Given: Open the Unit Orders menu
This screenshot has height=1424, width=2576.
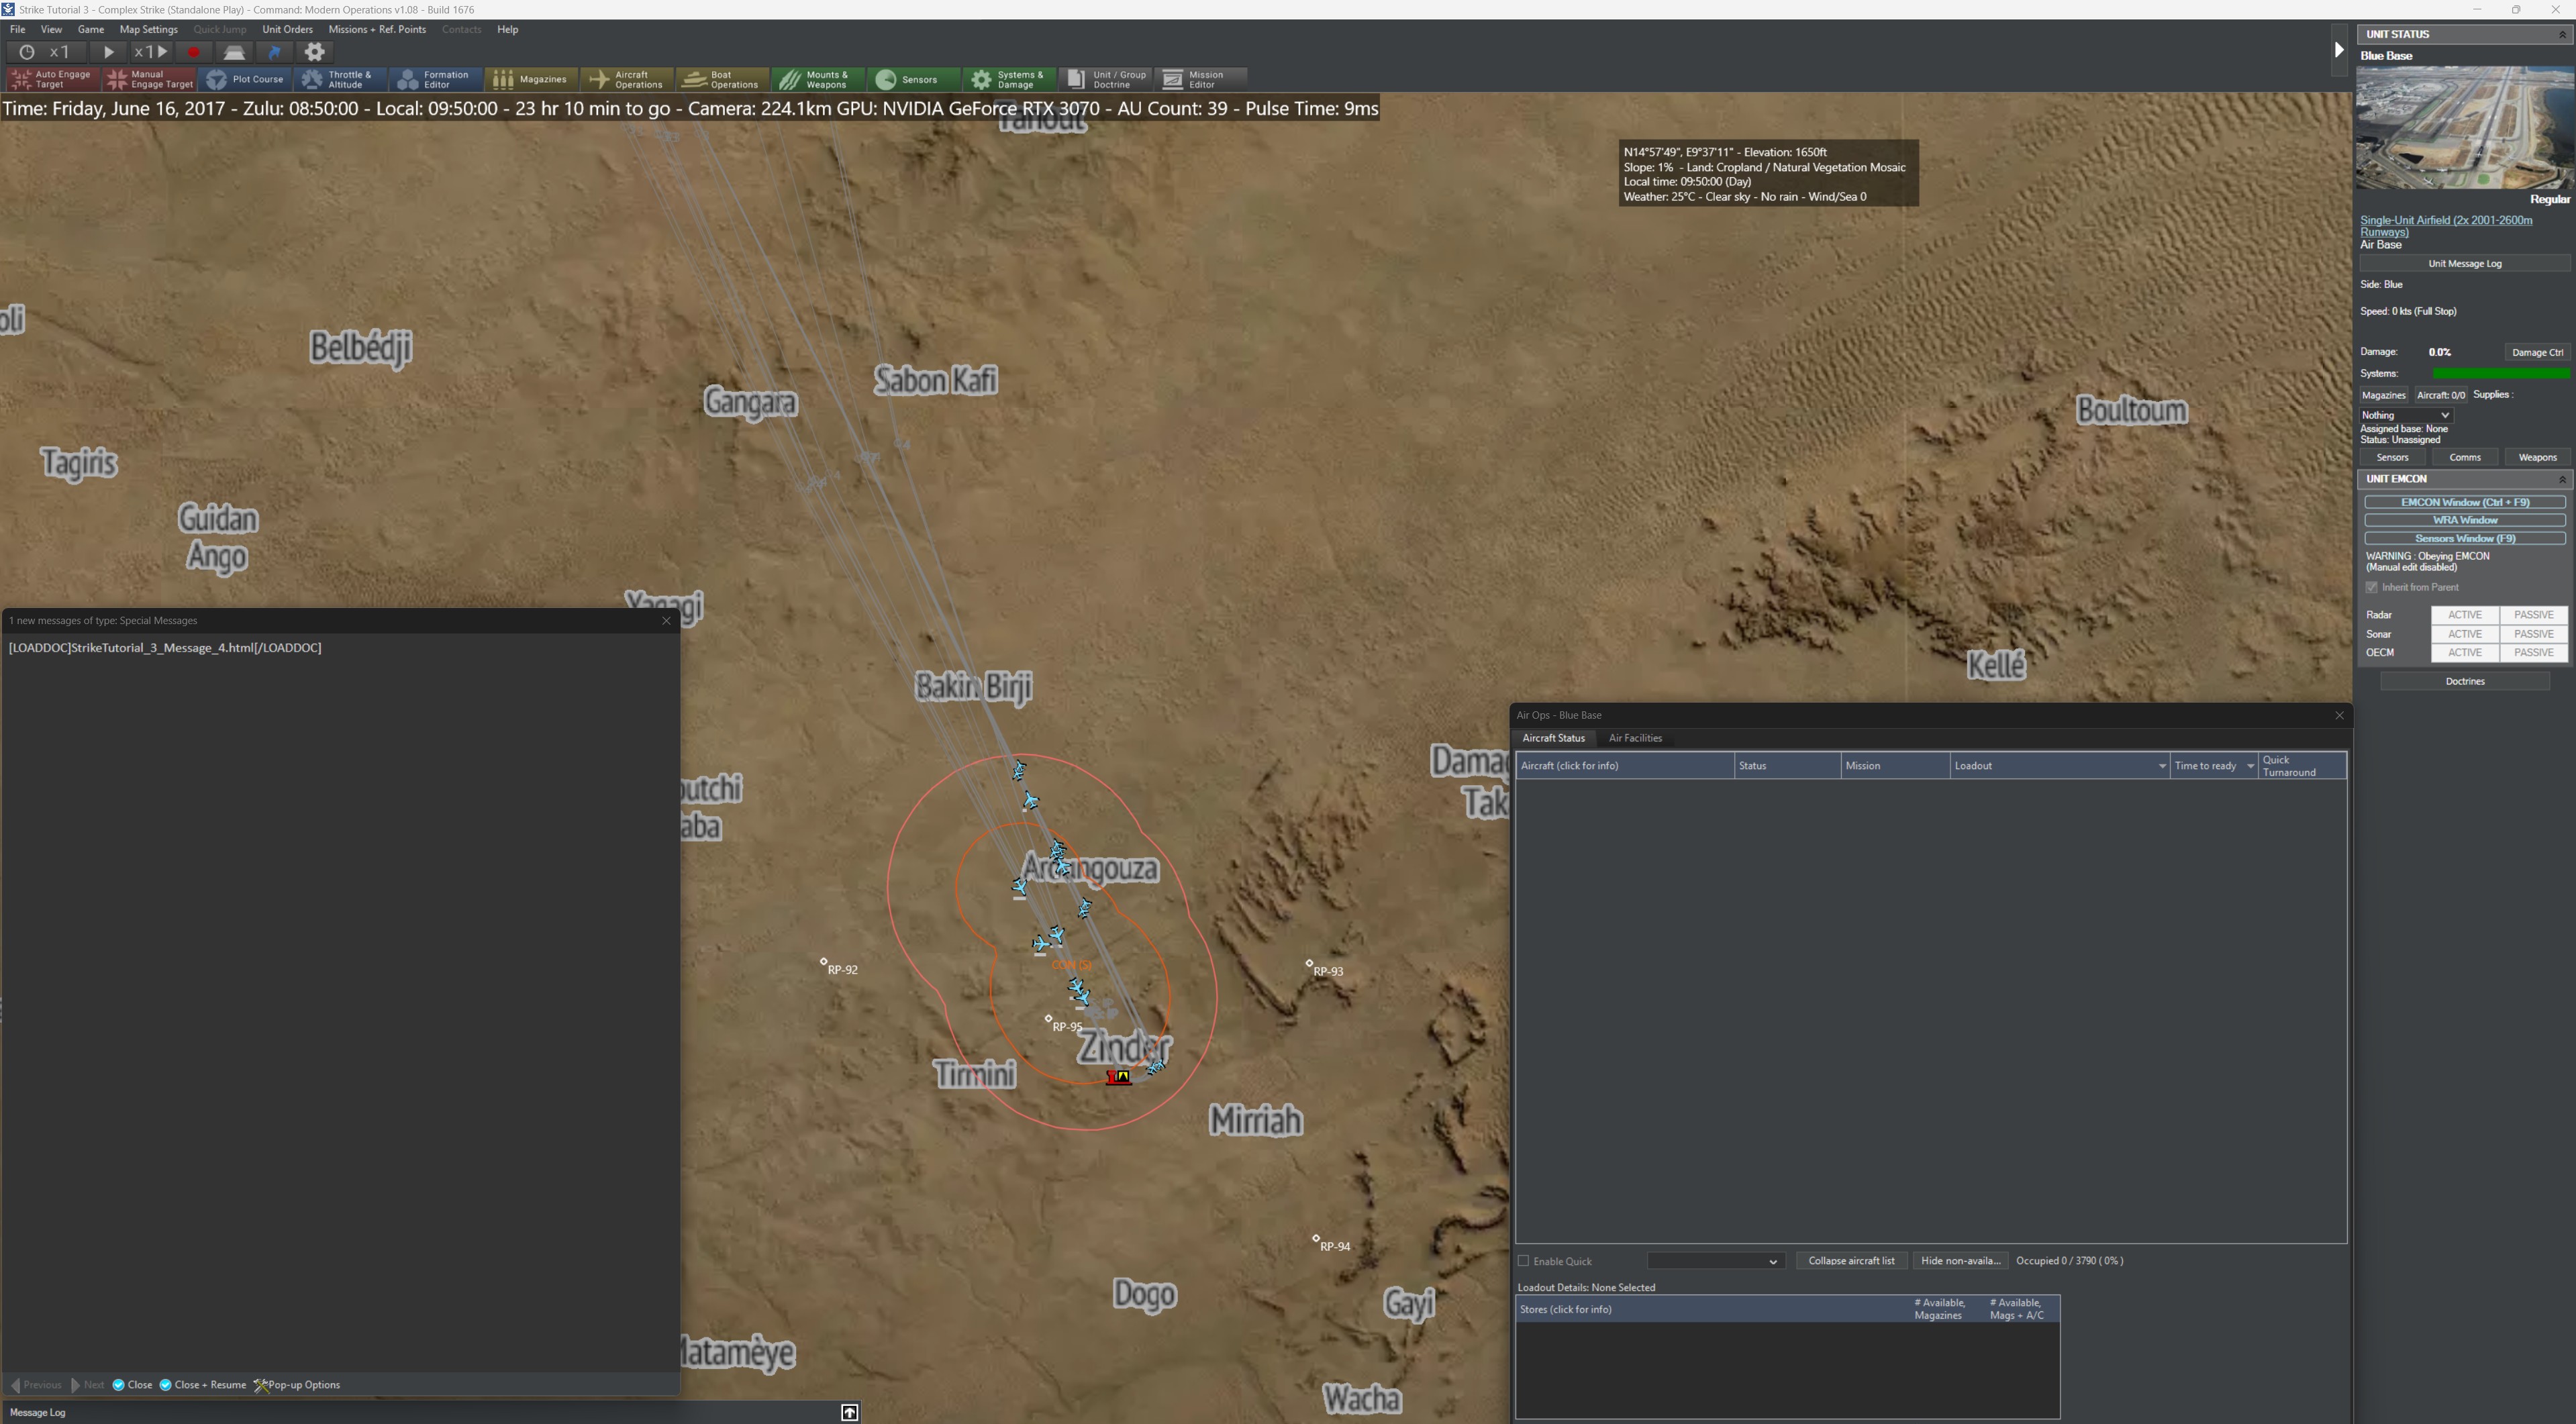Looking at the screenshot, I should click(x=287, y=29).
